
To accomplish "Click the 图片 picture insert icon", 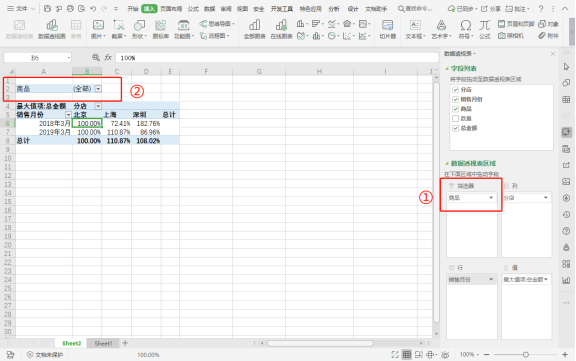I will point(98,29).
